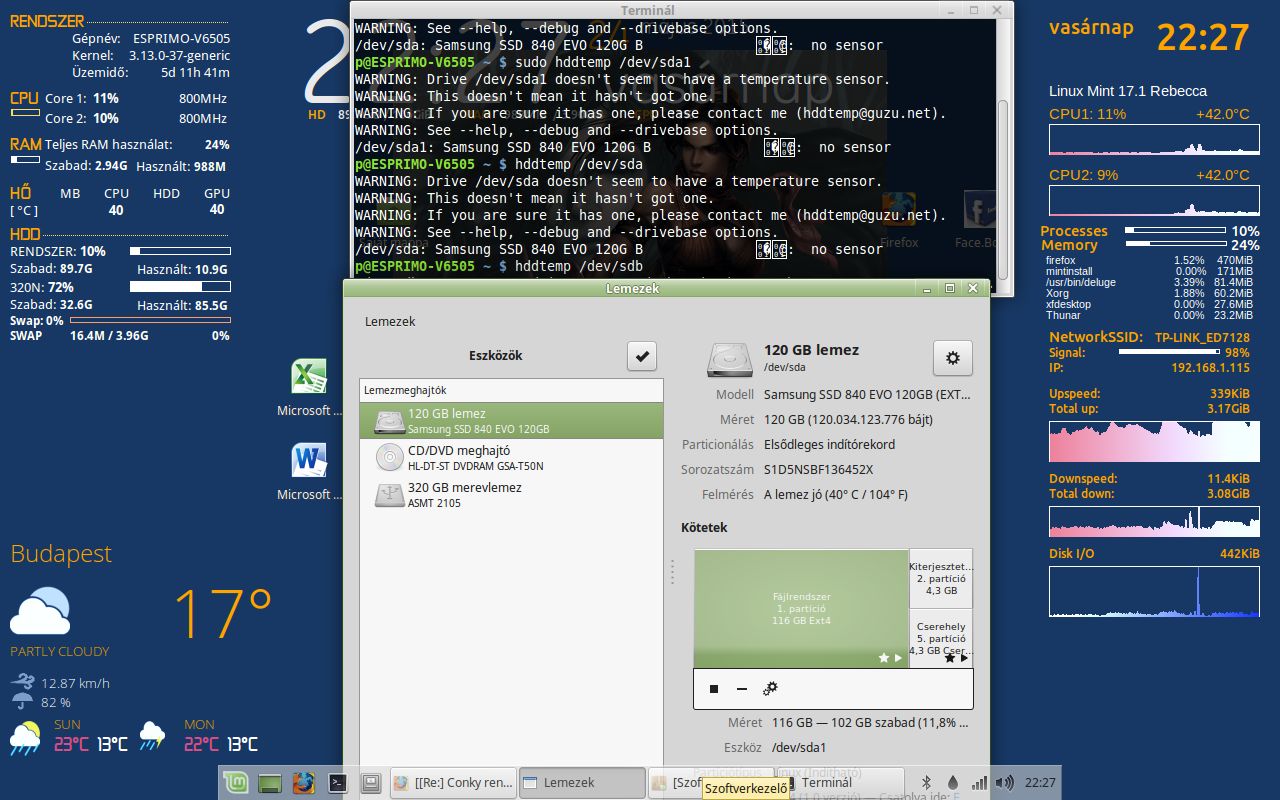Select the Fájlrendszer 1. partíció 116 GB block
The height and width of the screenshot is (800, 1280).
click(801, 608)
